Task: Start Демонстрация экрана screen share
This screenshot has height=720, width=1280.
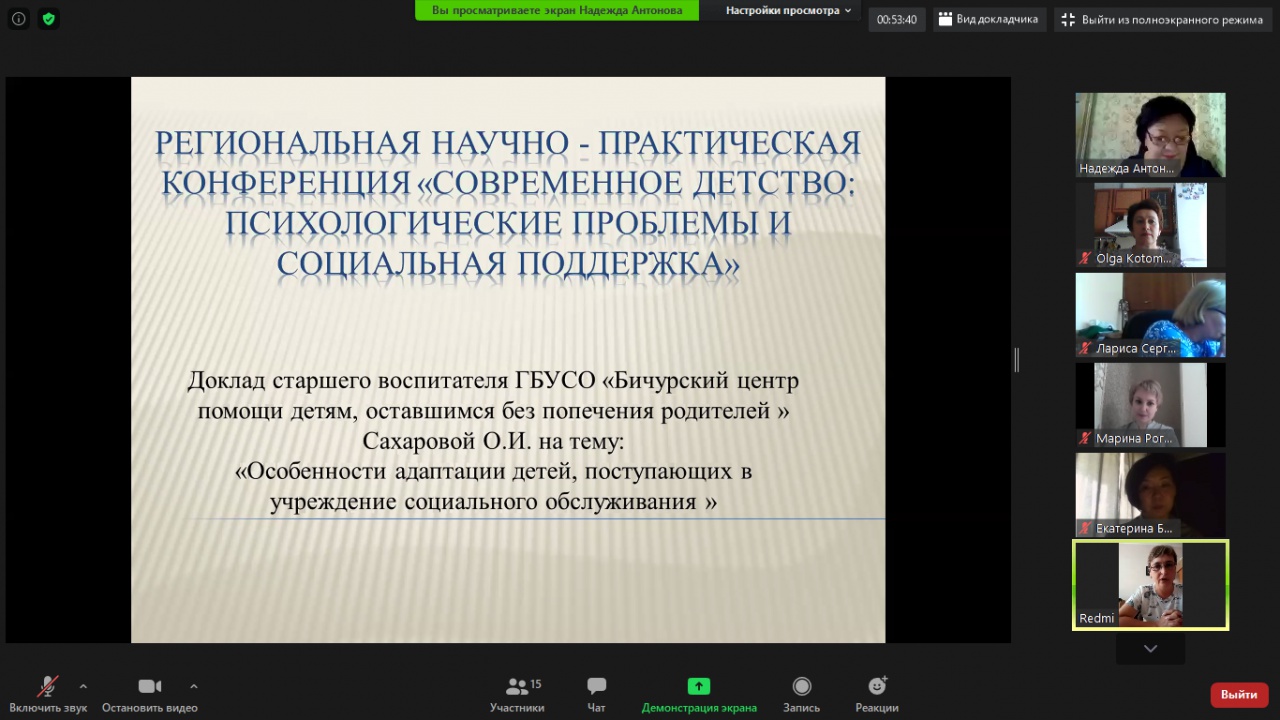Action: tap(698, 694)
